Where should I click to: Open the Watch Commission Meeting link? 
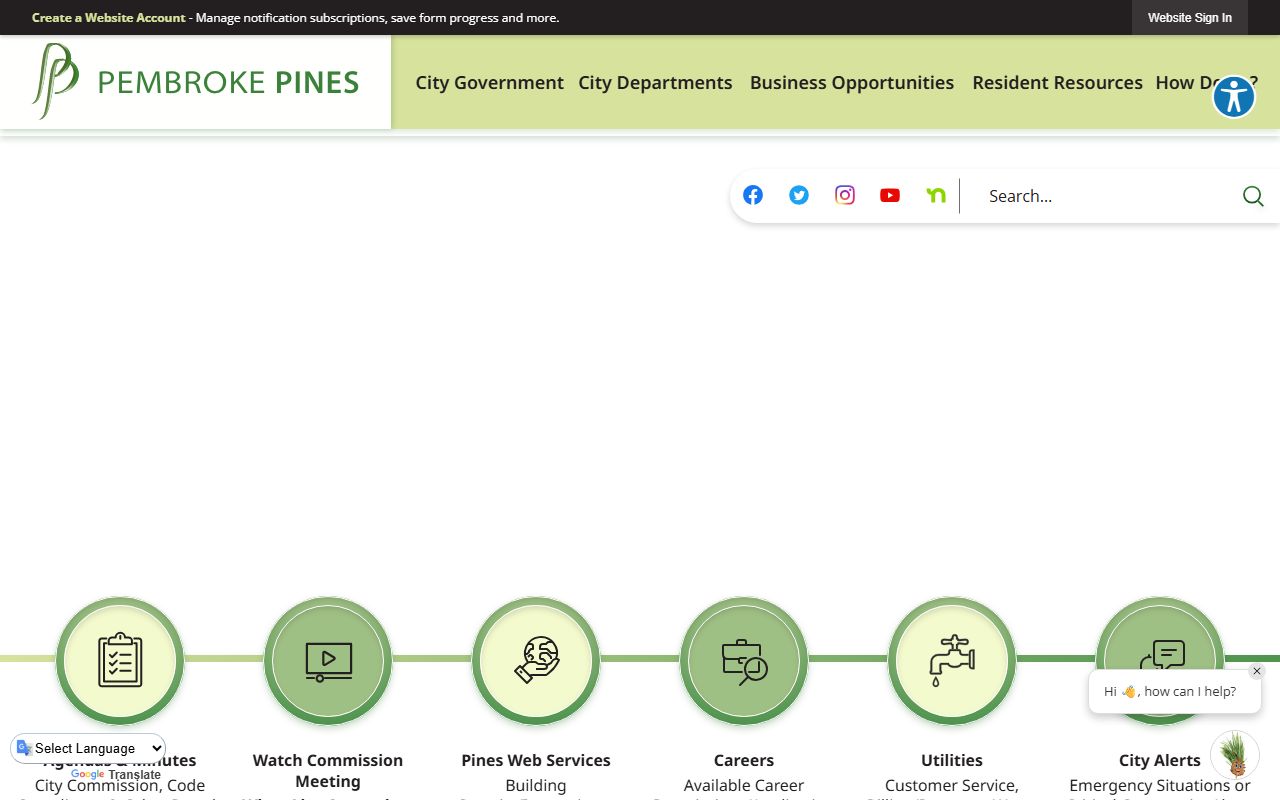(x=328, y=771)
